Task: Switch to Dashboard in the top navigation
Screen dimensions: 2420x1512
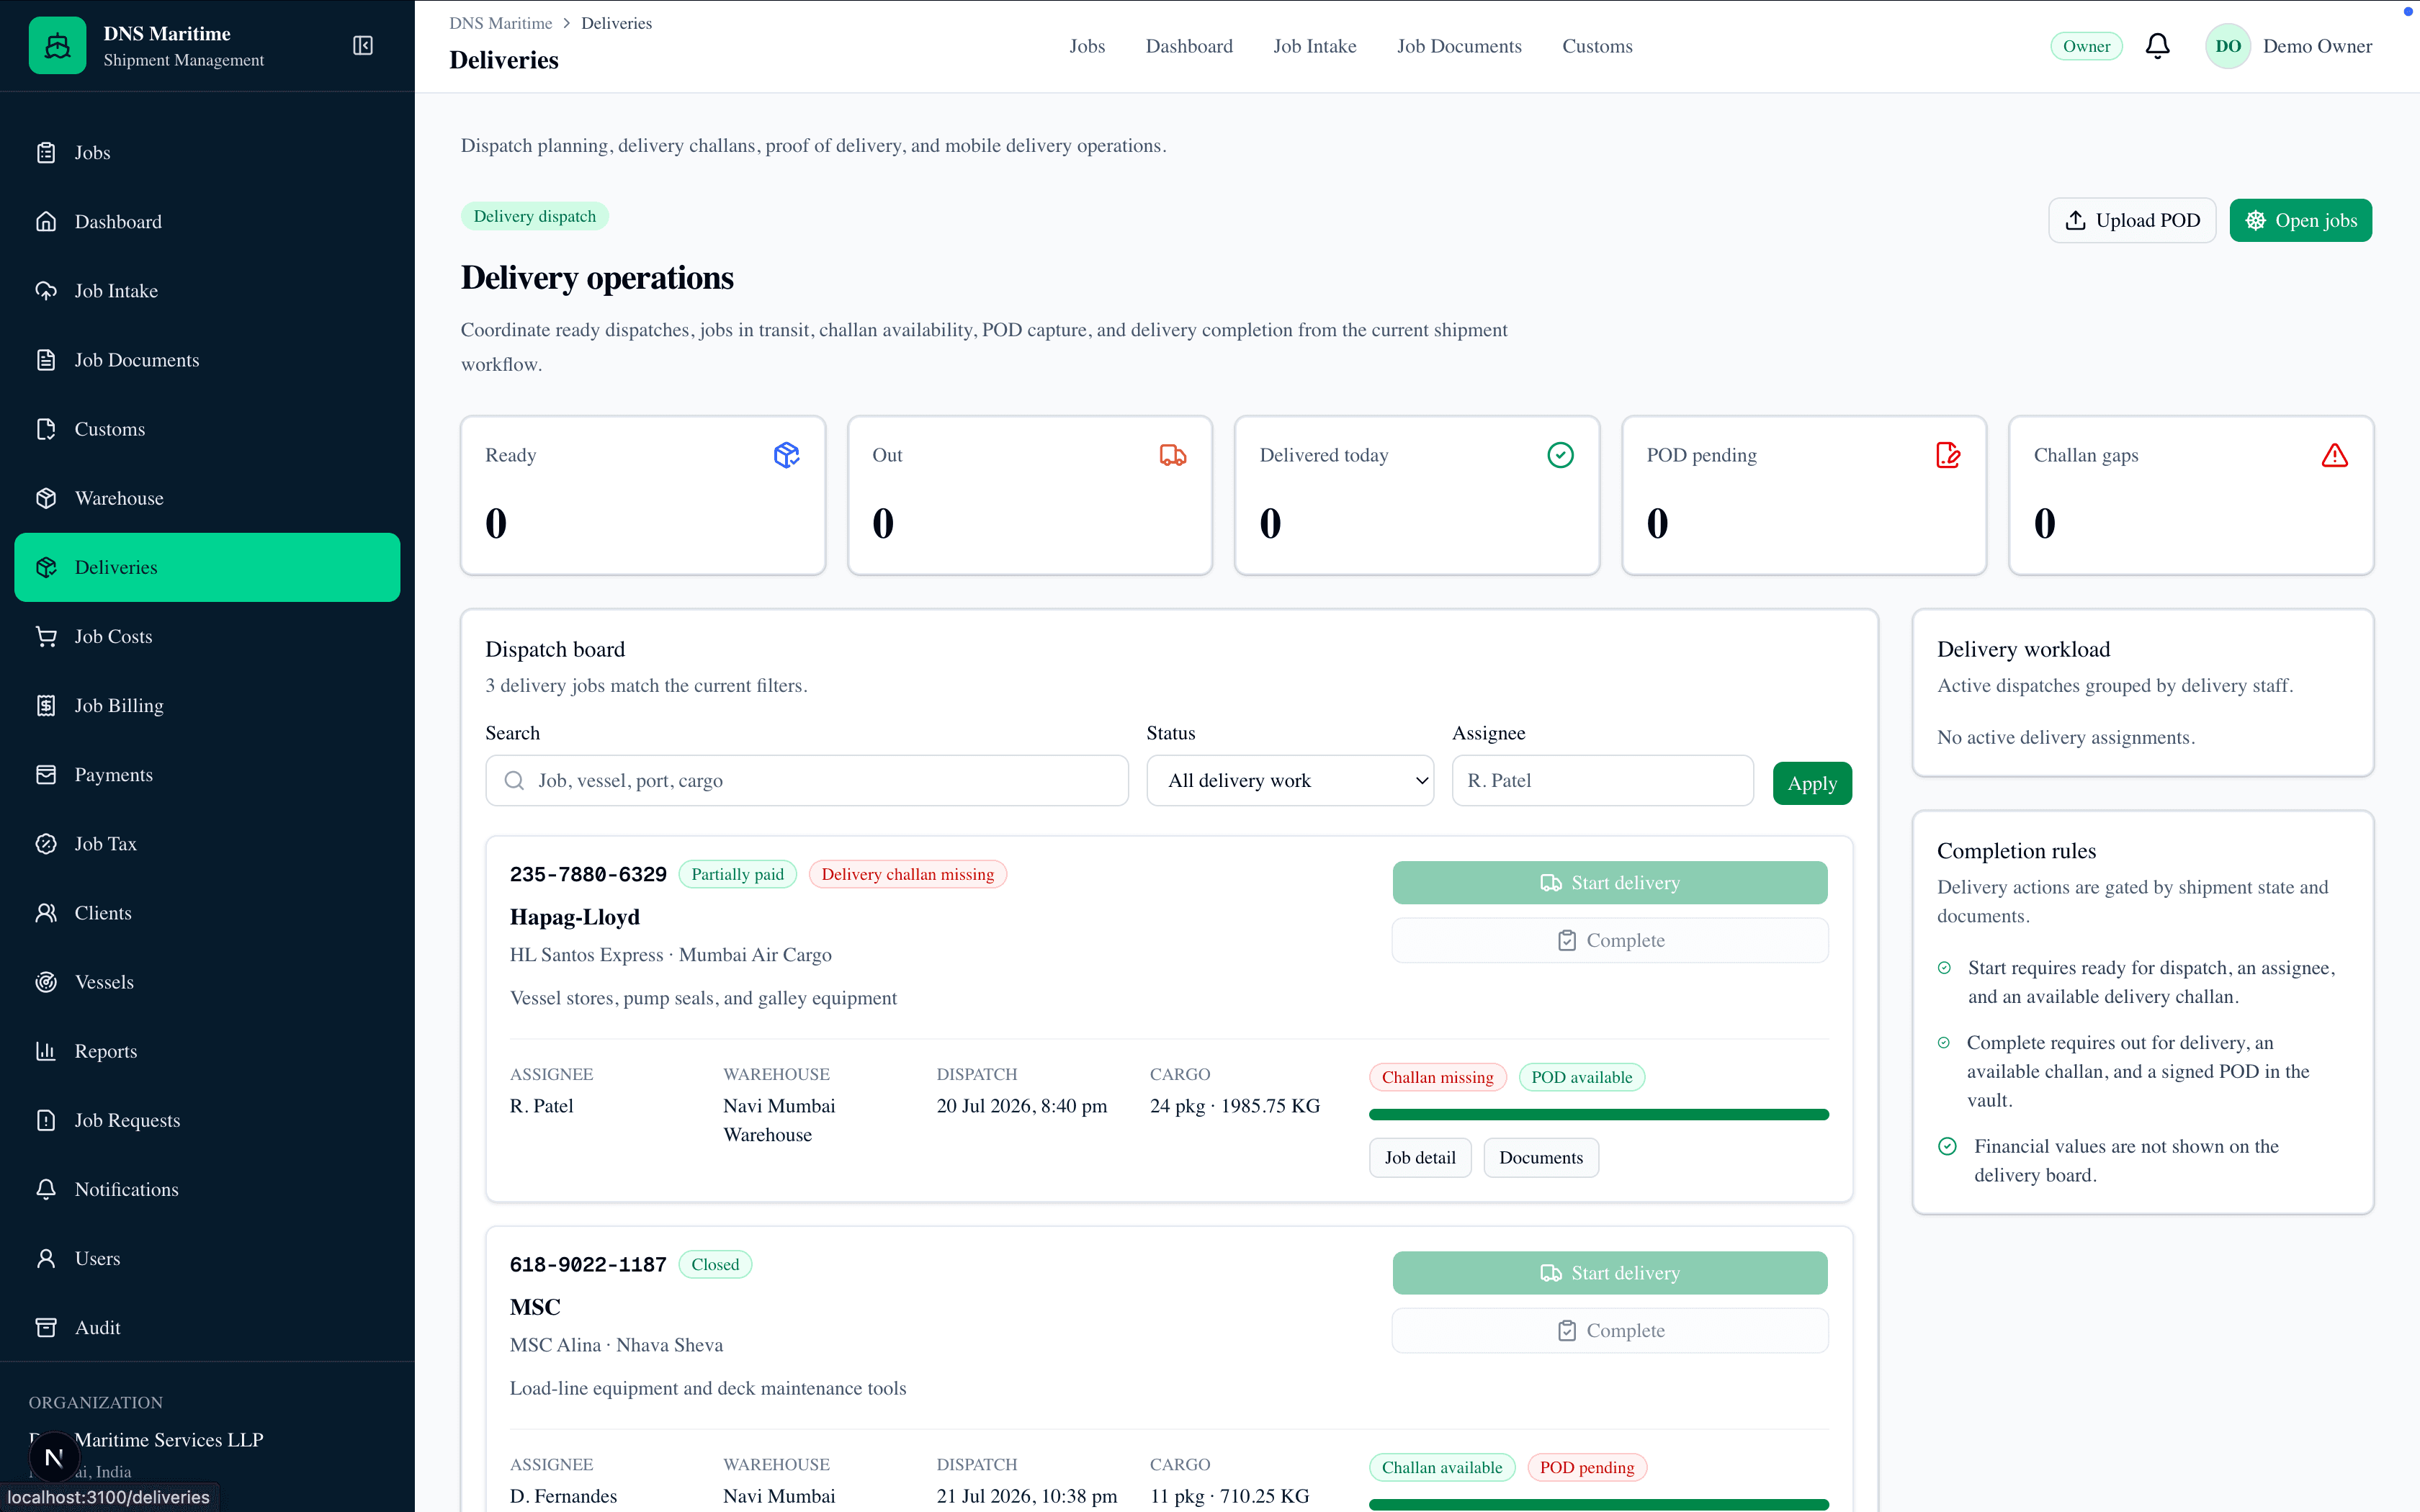Action: (x=1189, y=46)
